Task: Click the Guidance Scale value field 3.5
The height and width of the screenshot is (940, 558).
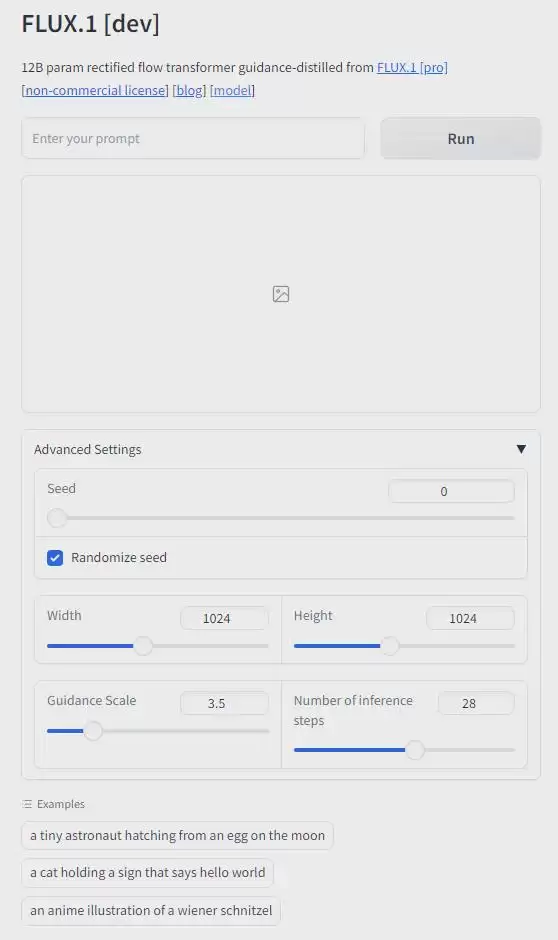Action: pos(224,703)
